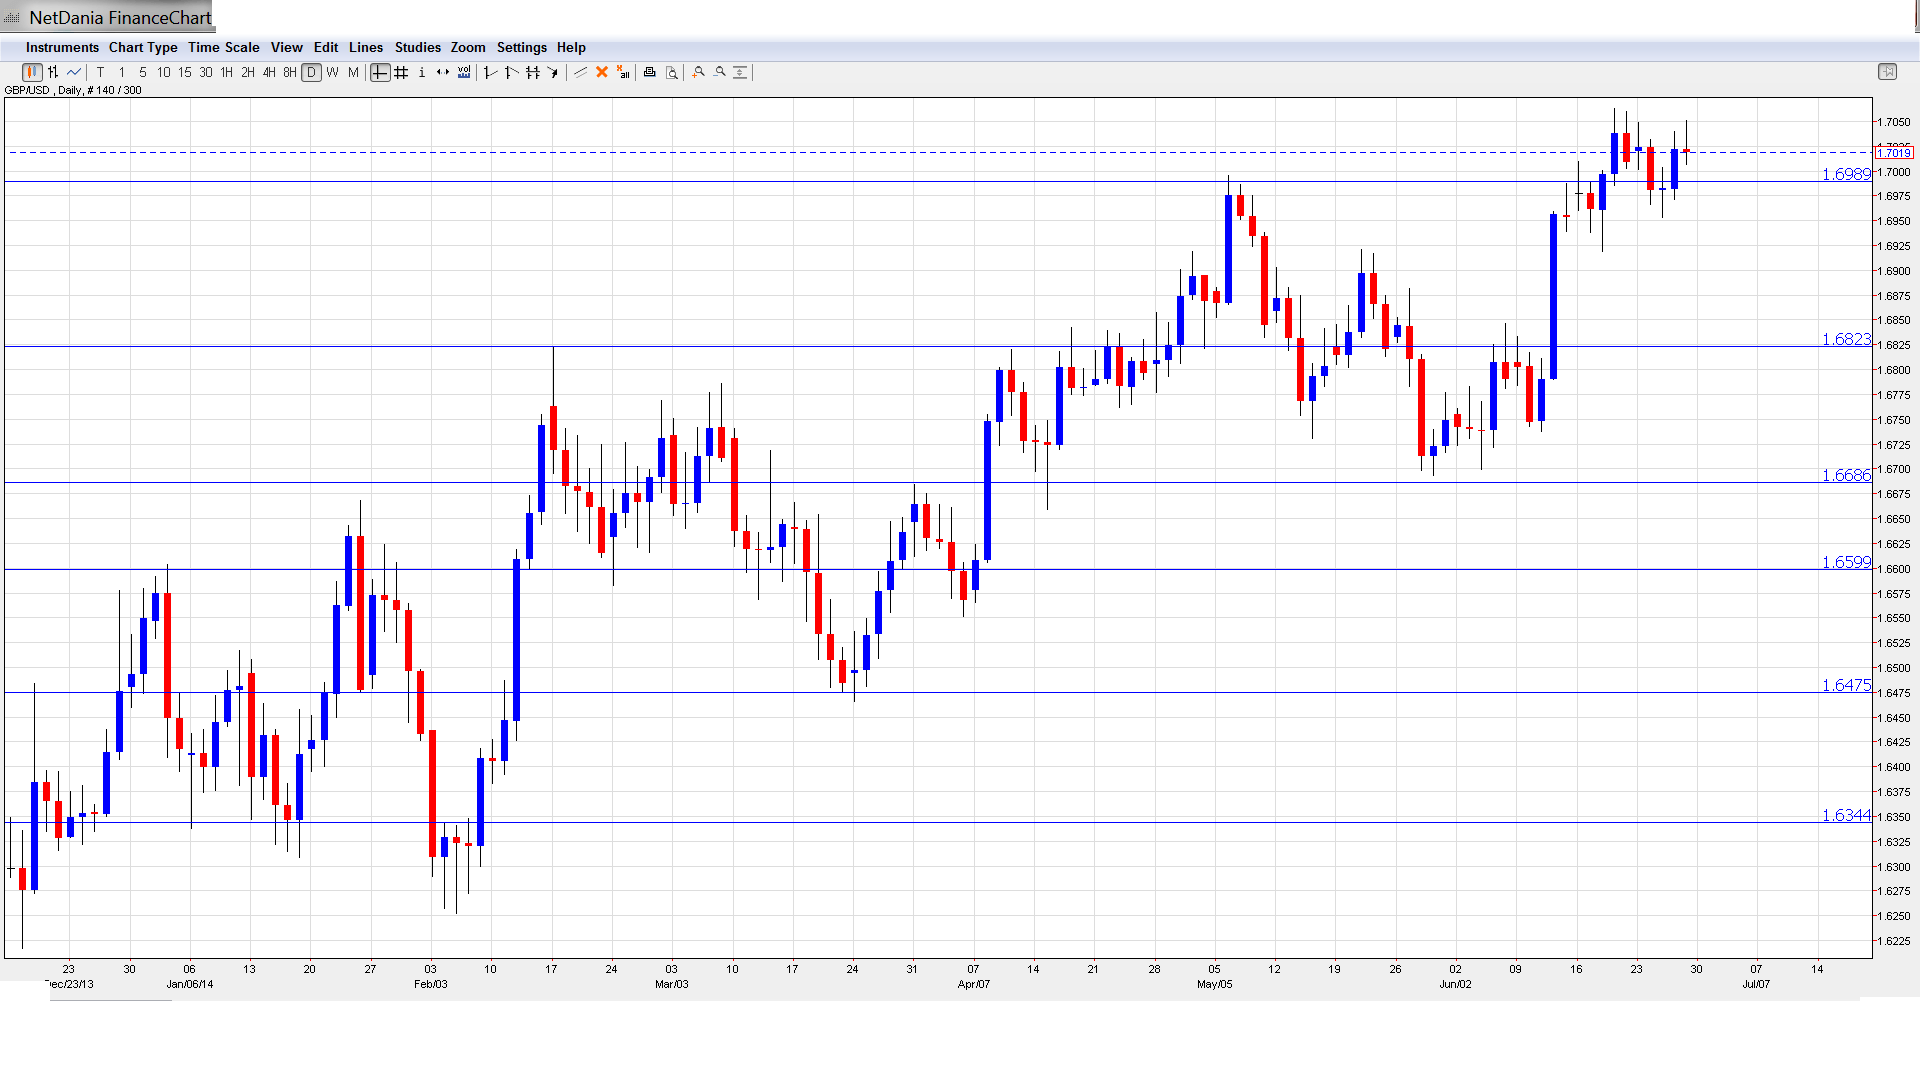Click the delete all lines icon

[x=623, y=72]
